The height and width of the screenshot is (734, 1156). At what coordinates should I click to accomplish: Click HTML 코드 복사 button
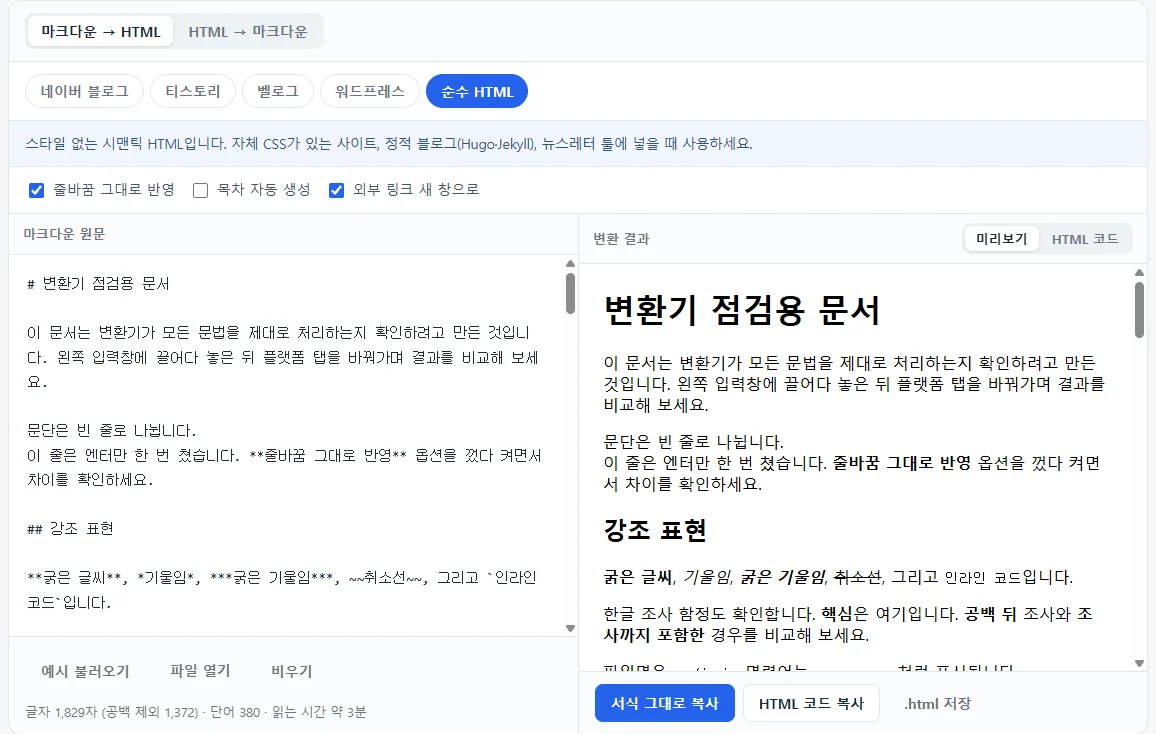(x=811, y=704)
